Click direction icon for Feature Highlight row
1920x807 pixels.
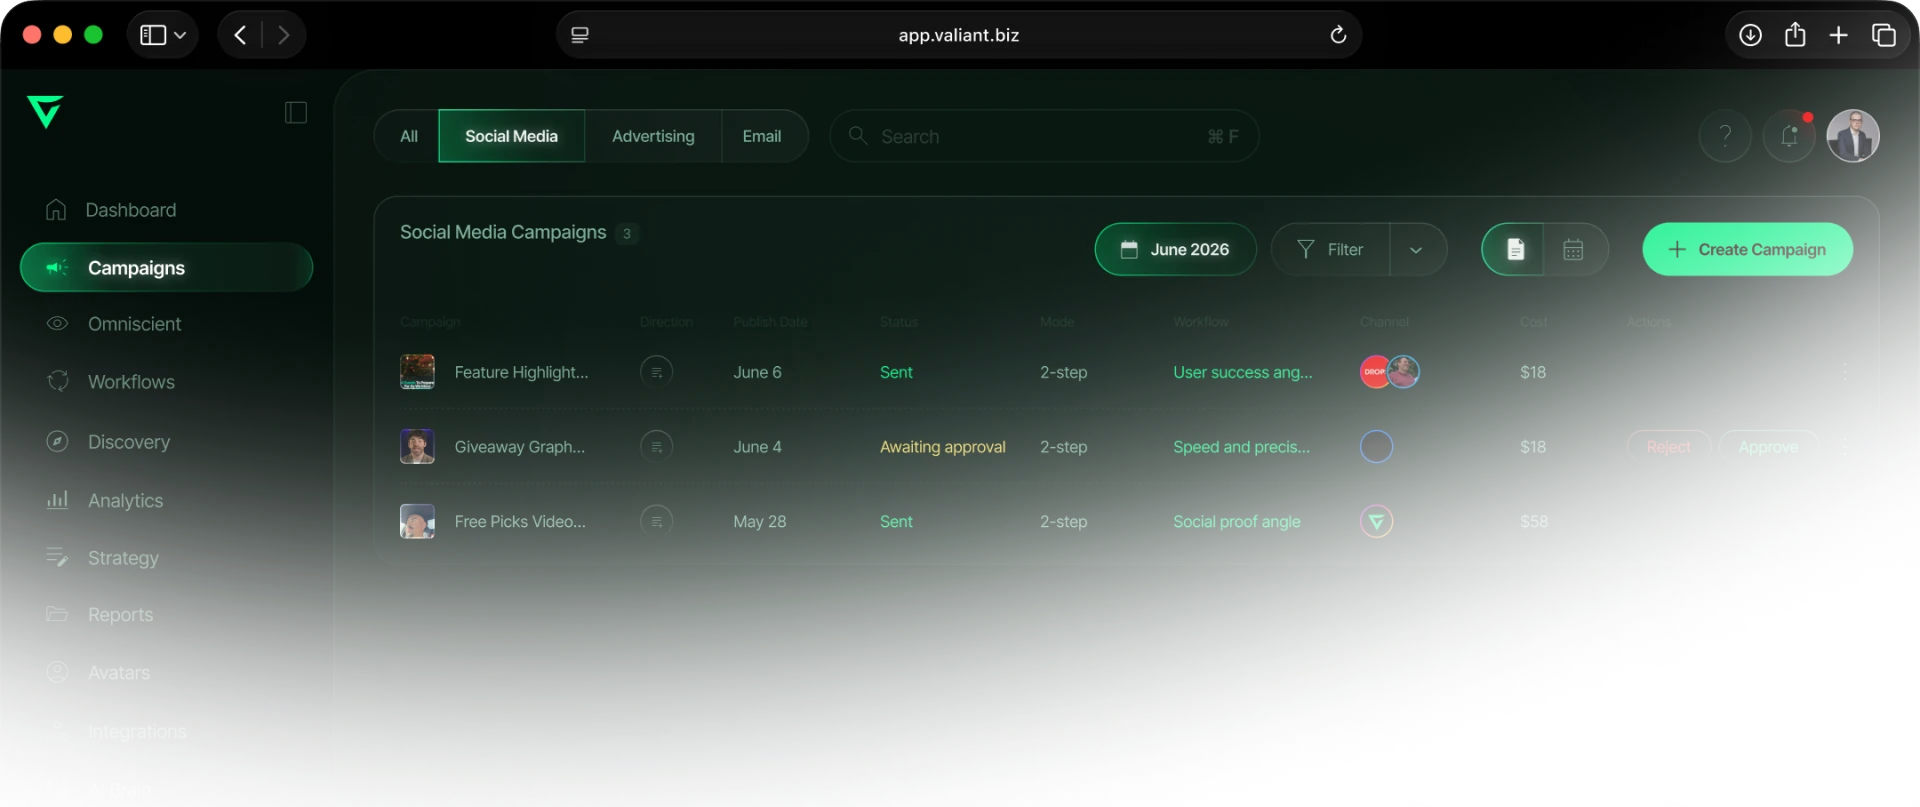[x=656, y=372]
